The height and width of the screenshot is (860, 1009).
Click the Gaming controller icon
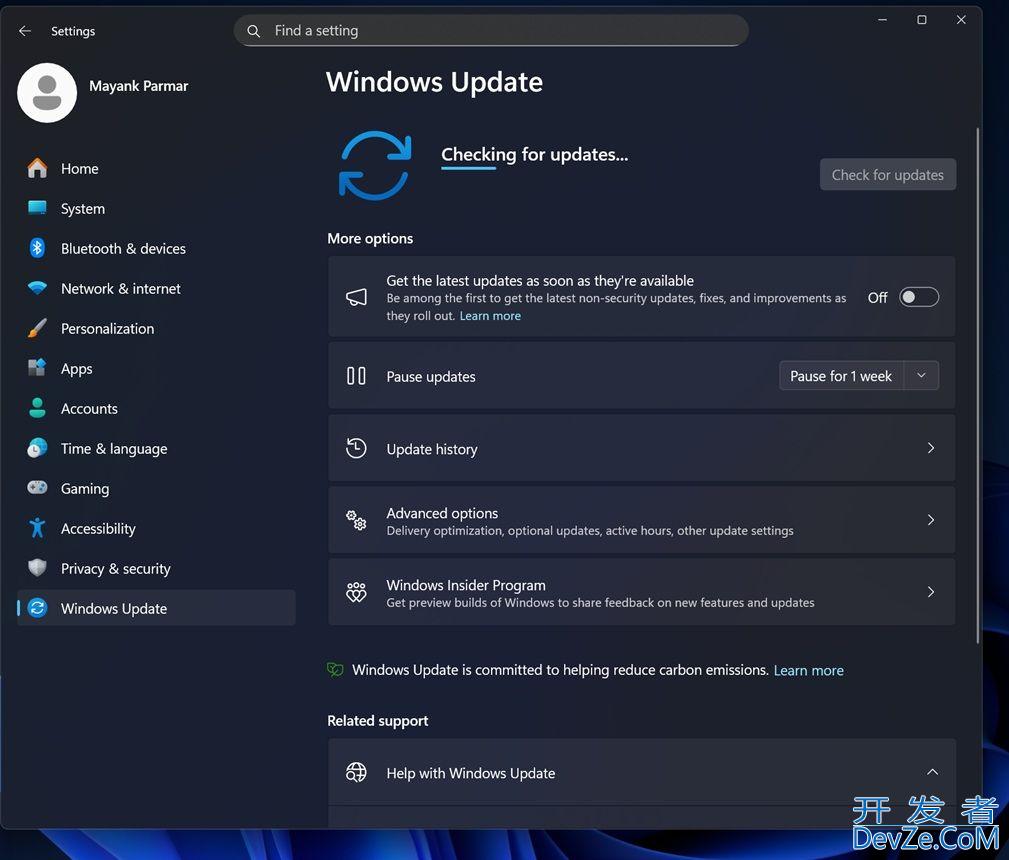[x=37, y=488]
